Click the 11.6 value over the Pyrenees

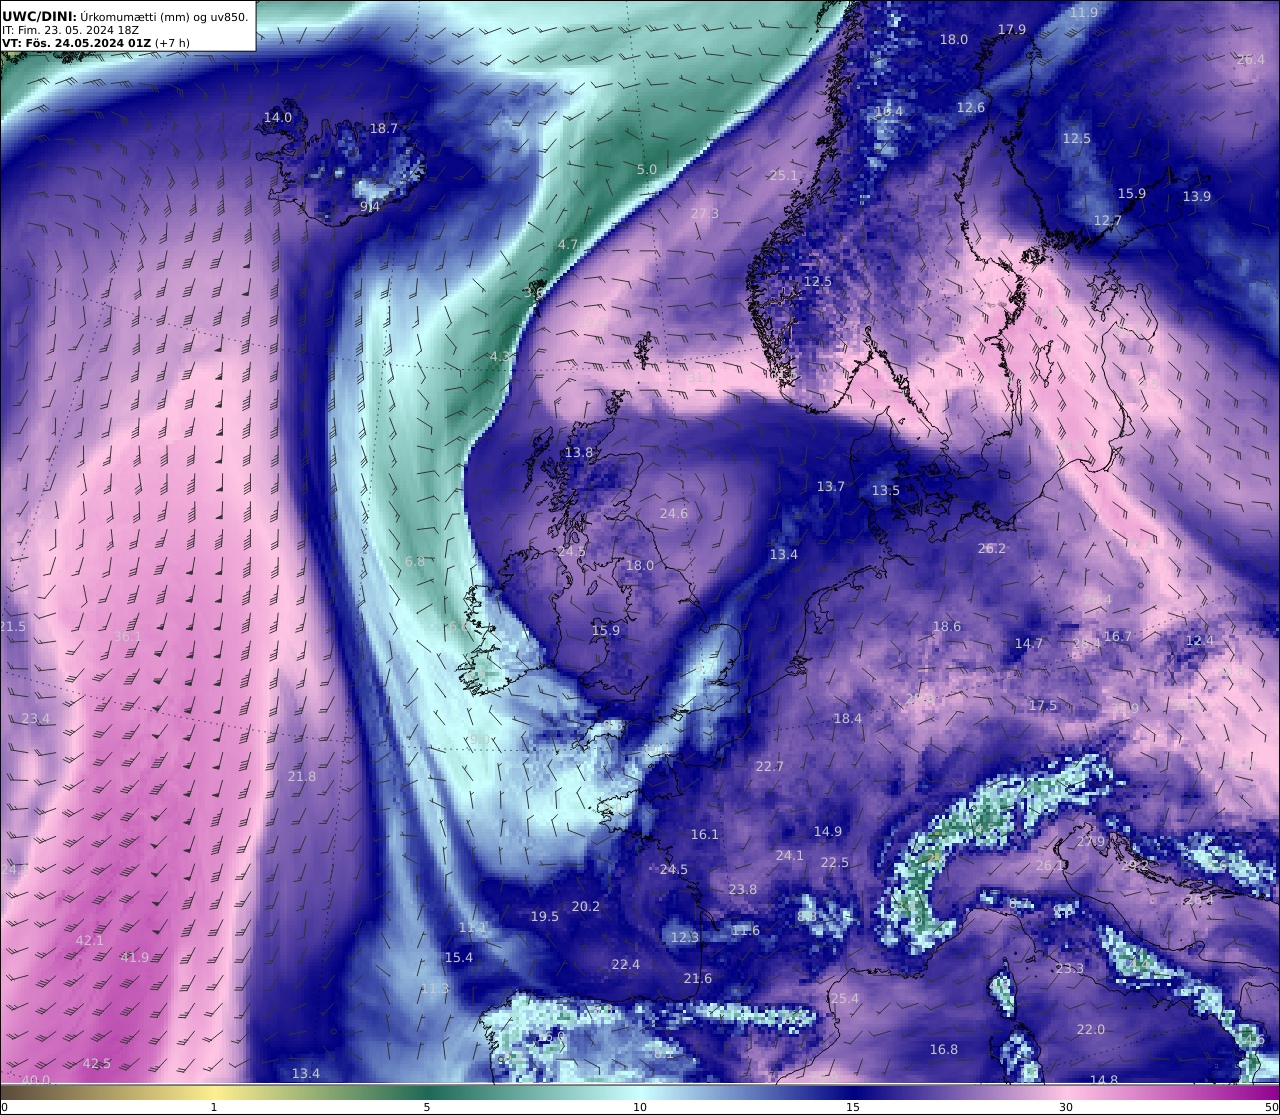(x=746, y=930)
